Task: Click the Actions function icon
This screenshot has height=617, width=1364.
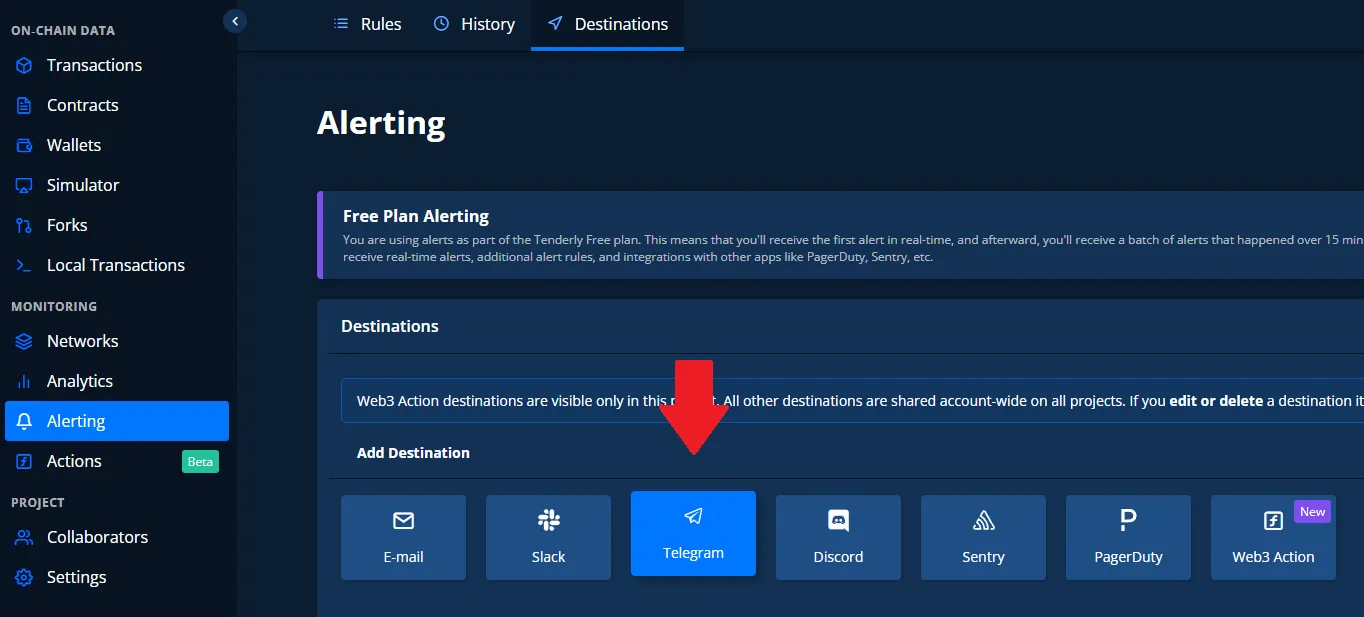Action: point(25,461)
